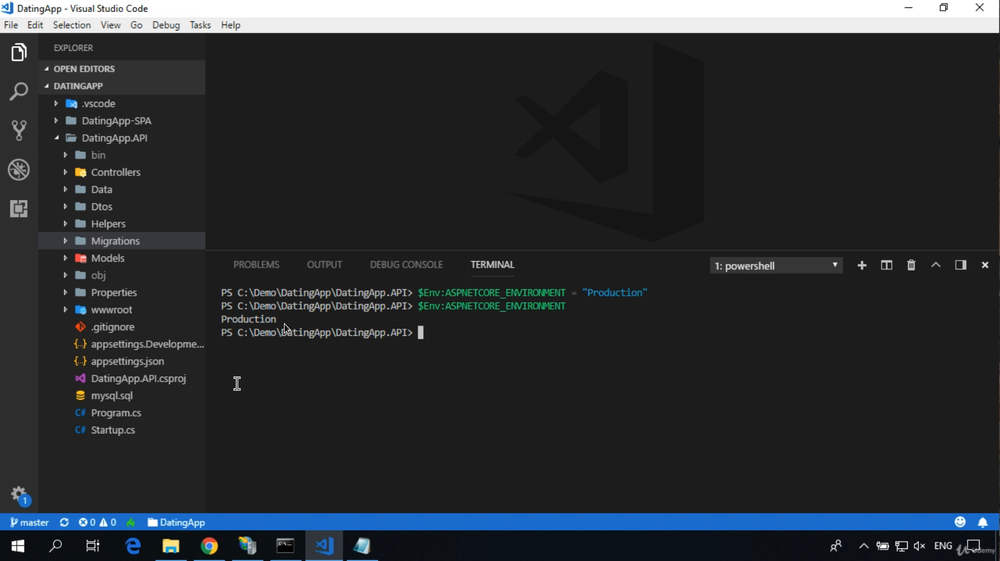Click the flame icon in status bar
Image resolution: width=1000 pixels, height=561 pixels.
pos(131,522)
